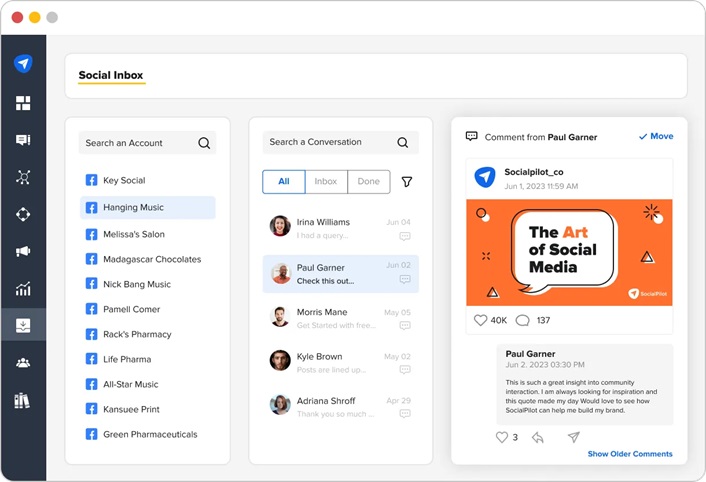Open Irina Williams conversation

point(340,229)
